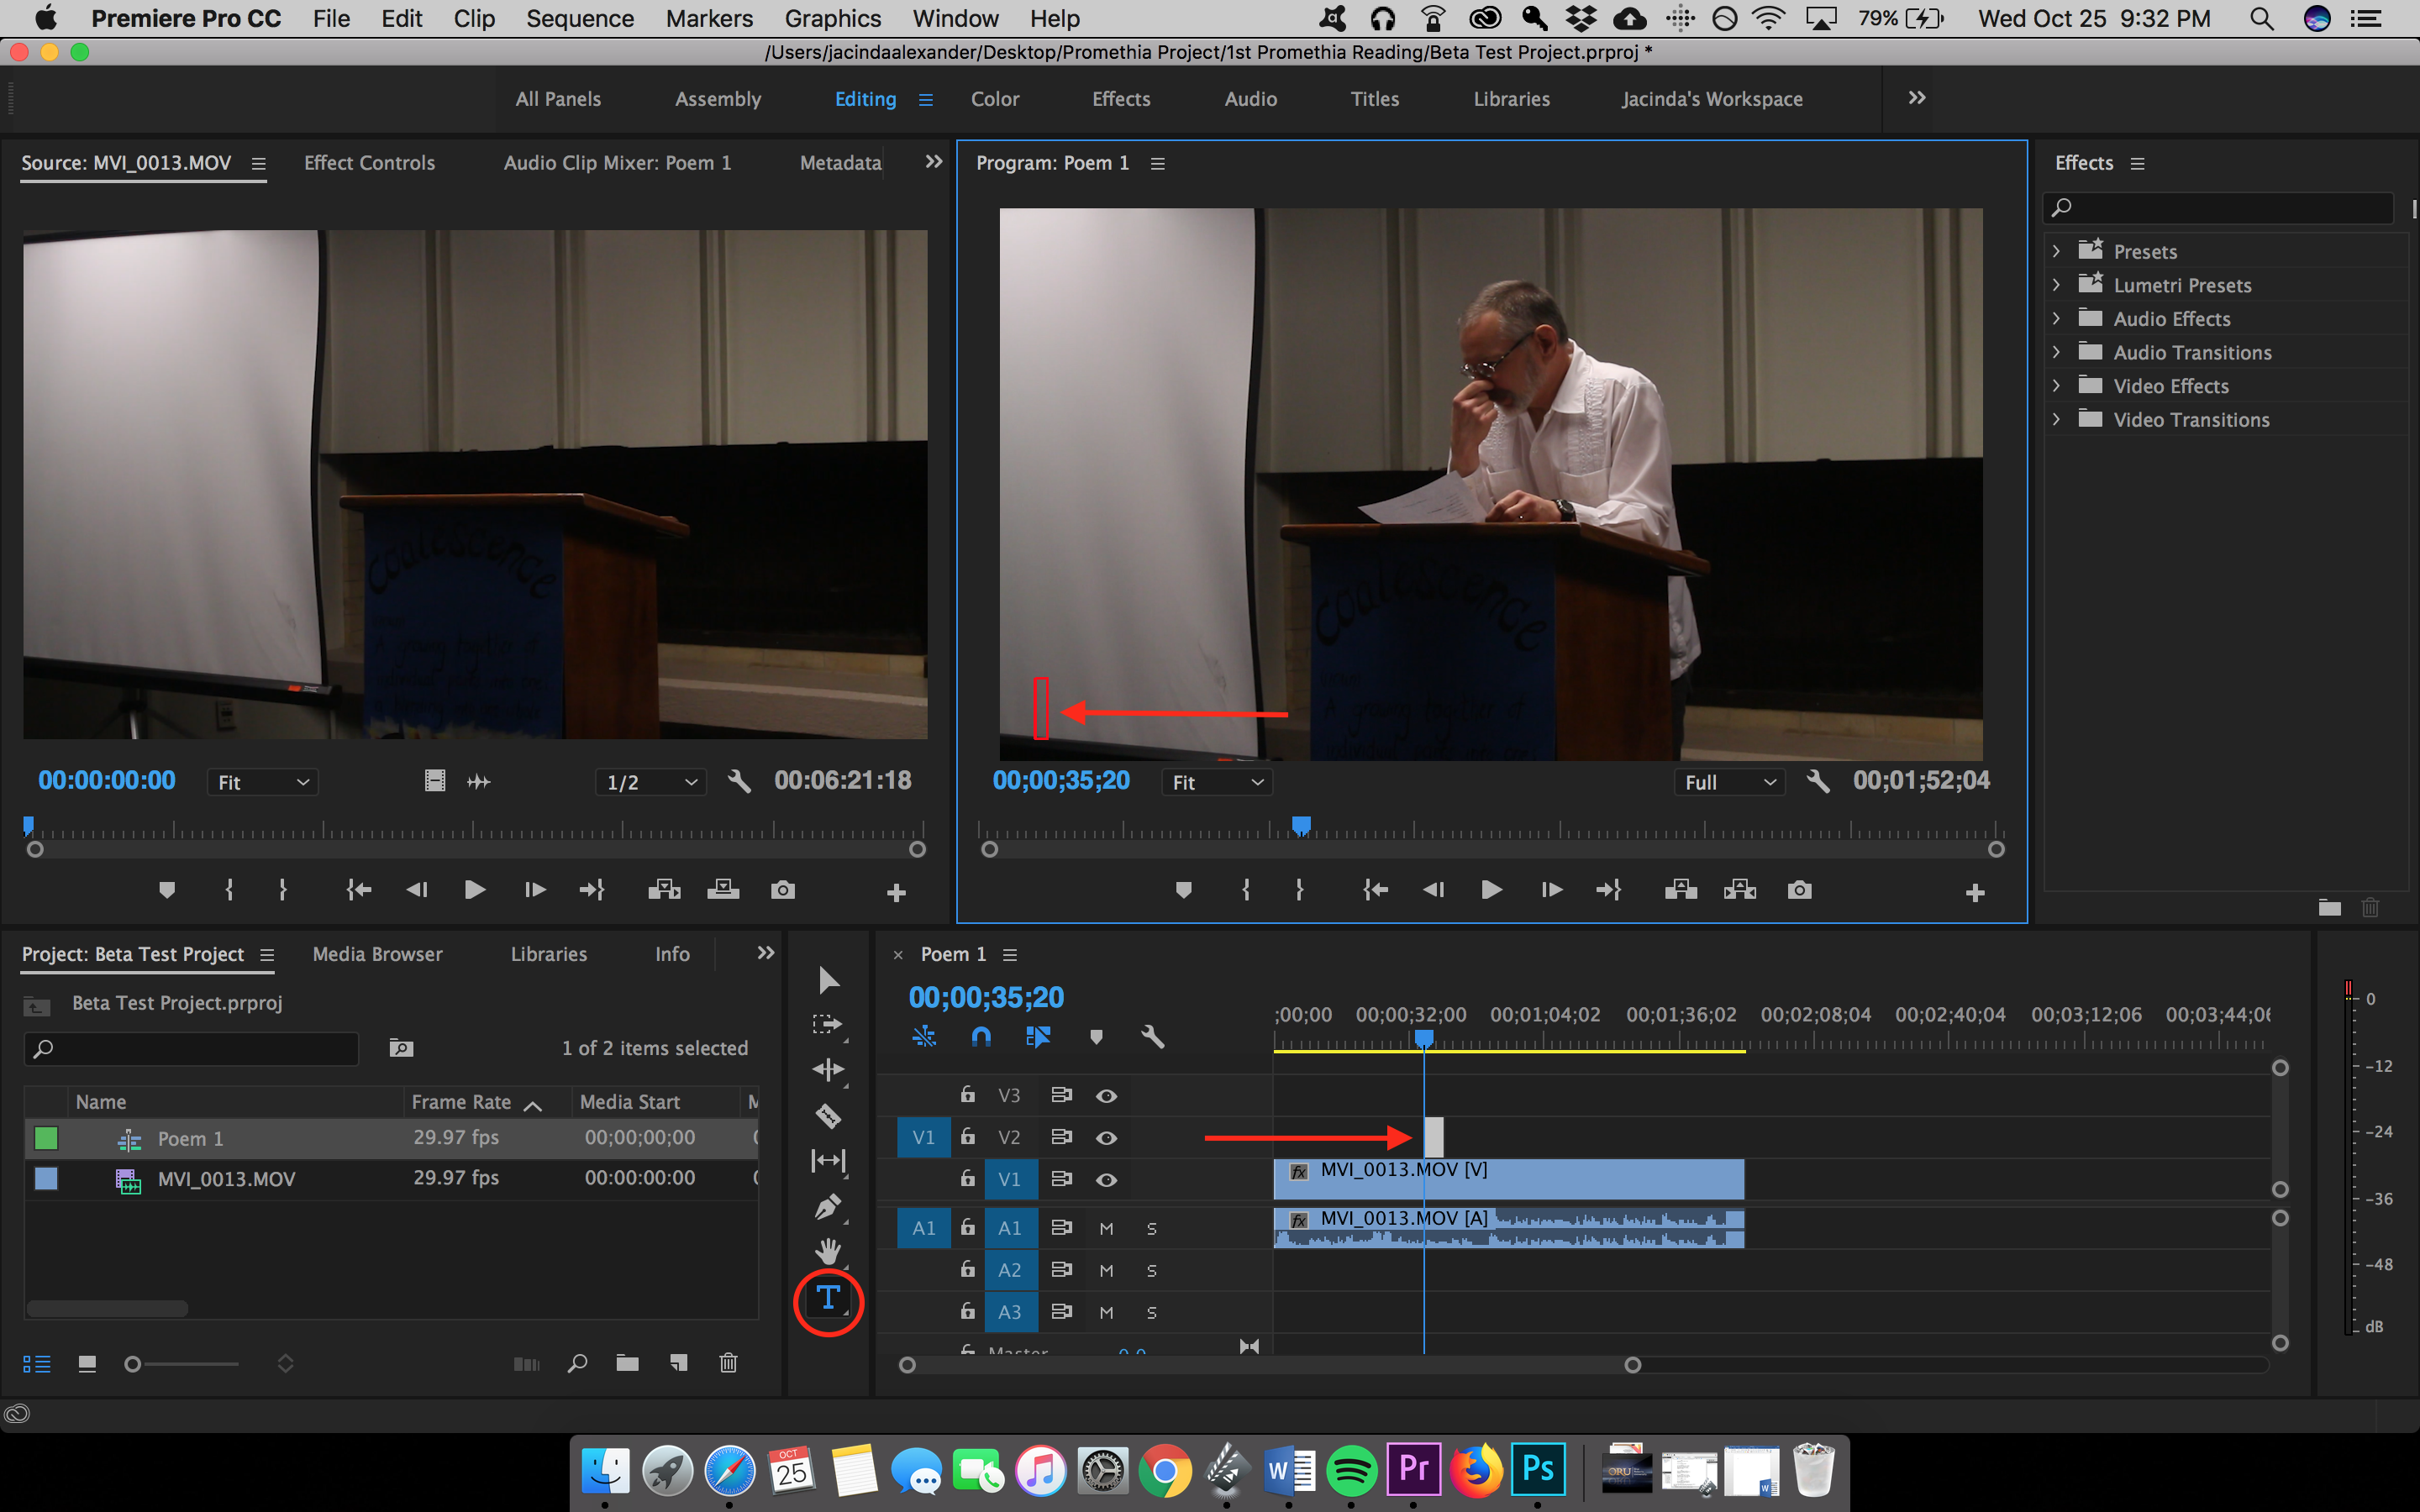Toggle V1 track visibility eye icon
2420x1512 pixels.
(1107, 1179)
